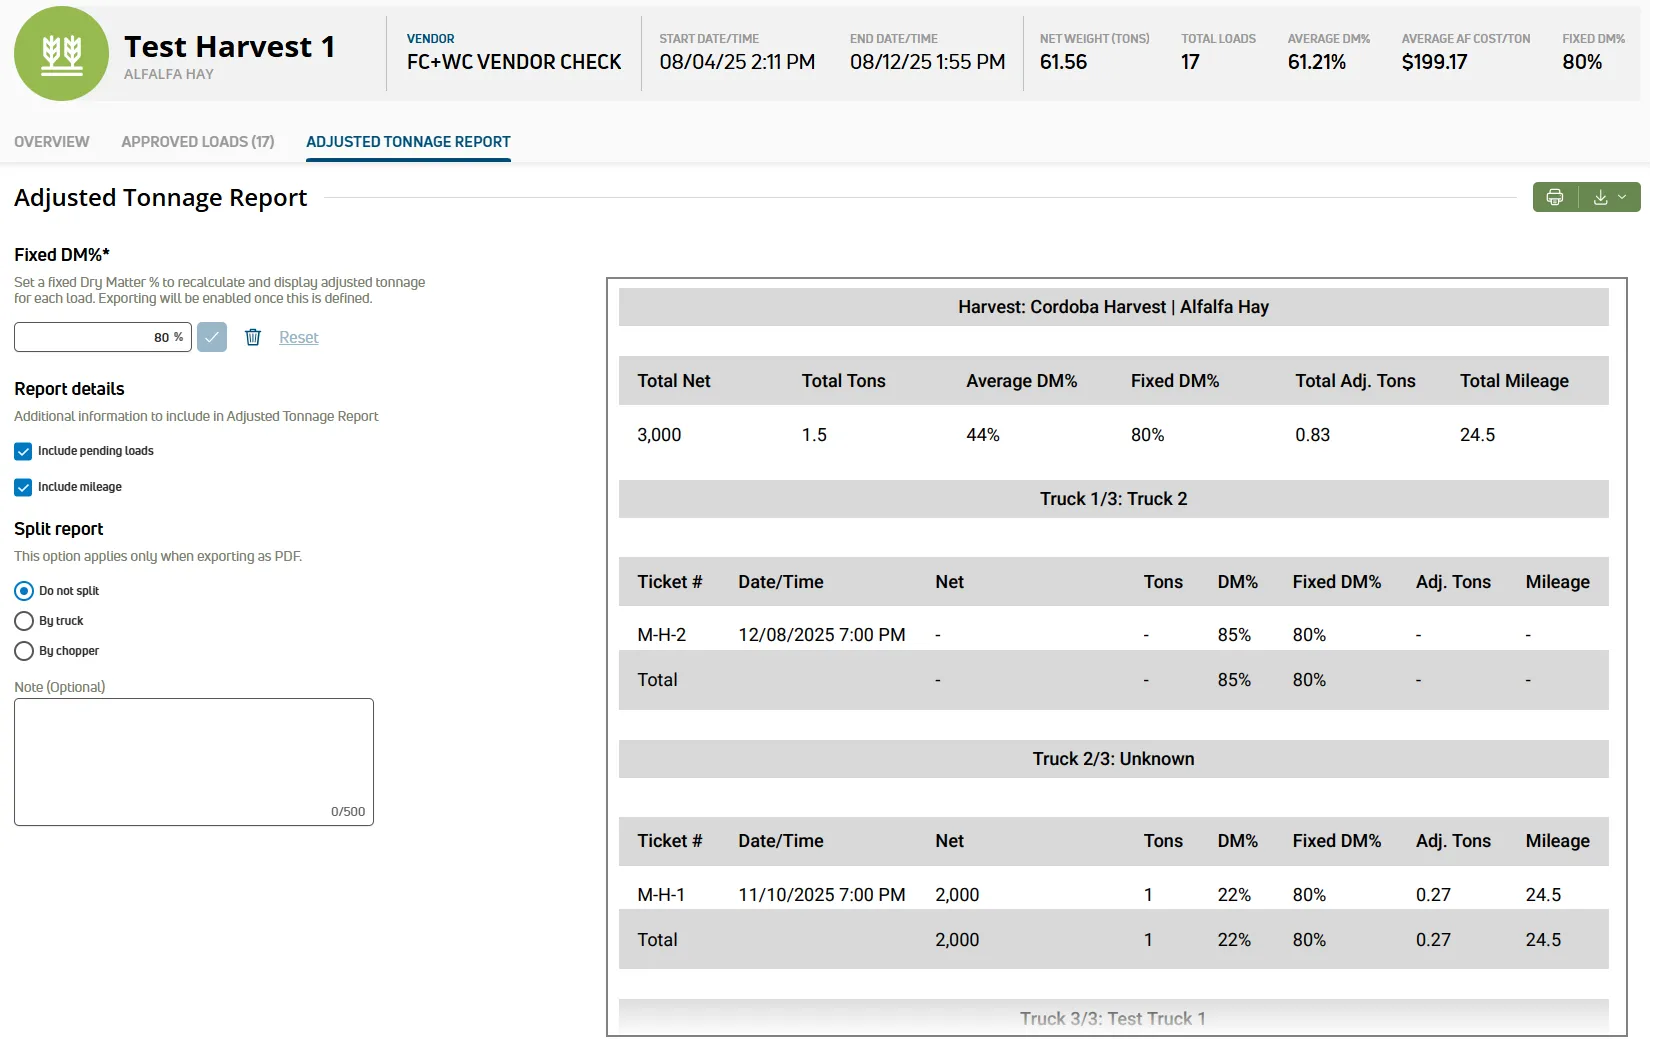Toggle Include pending loads checkbox
Screen dimensions: 1655x1043
point(23,451)
